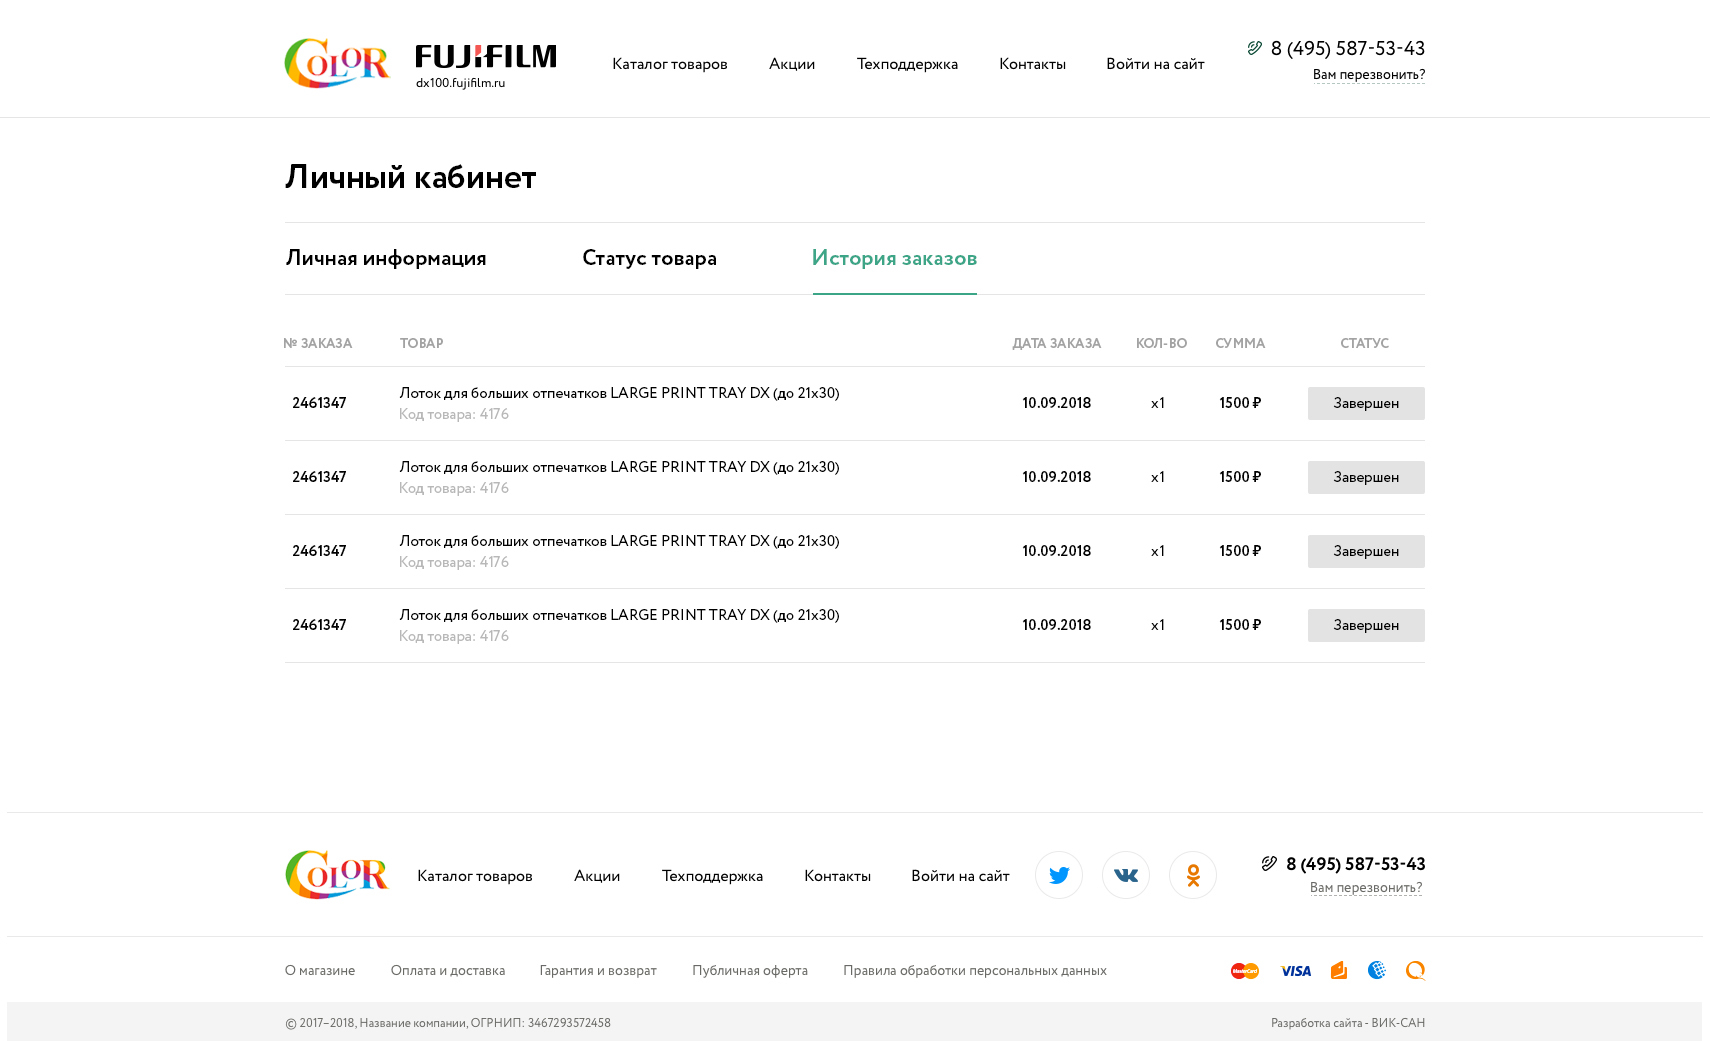Screen dimensions: 1710x1042
Task: Open the Статус товара tab
Action: point(649,258)
